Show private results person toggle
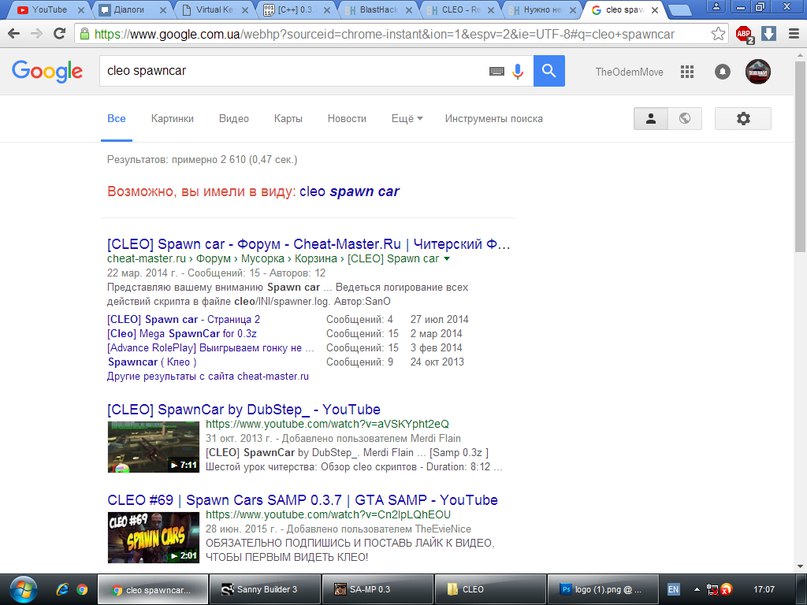The height and width of the screenshot is (605, 807). (x=651, y=118)
